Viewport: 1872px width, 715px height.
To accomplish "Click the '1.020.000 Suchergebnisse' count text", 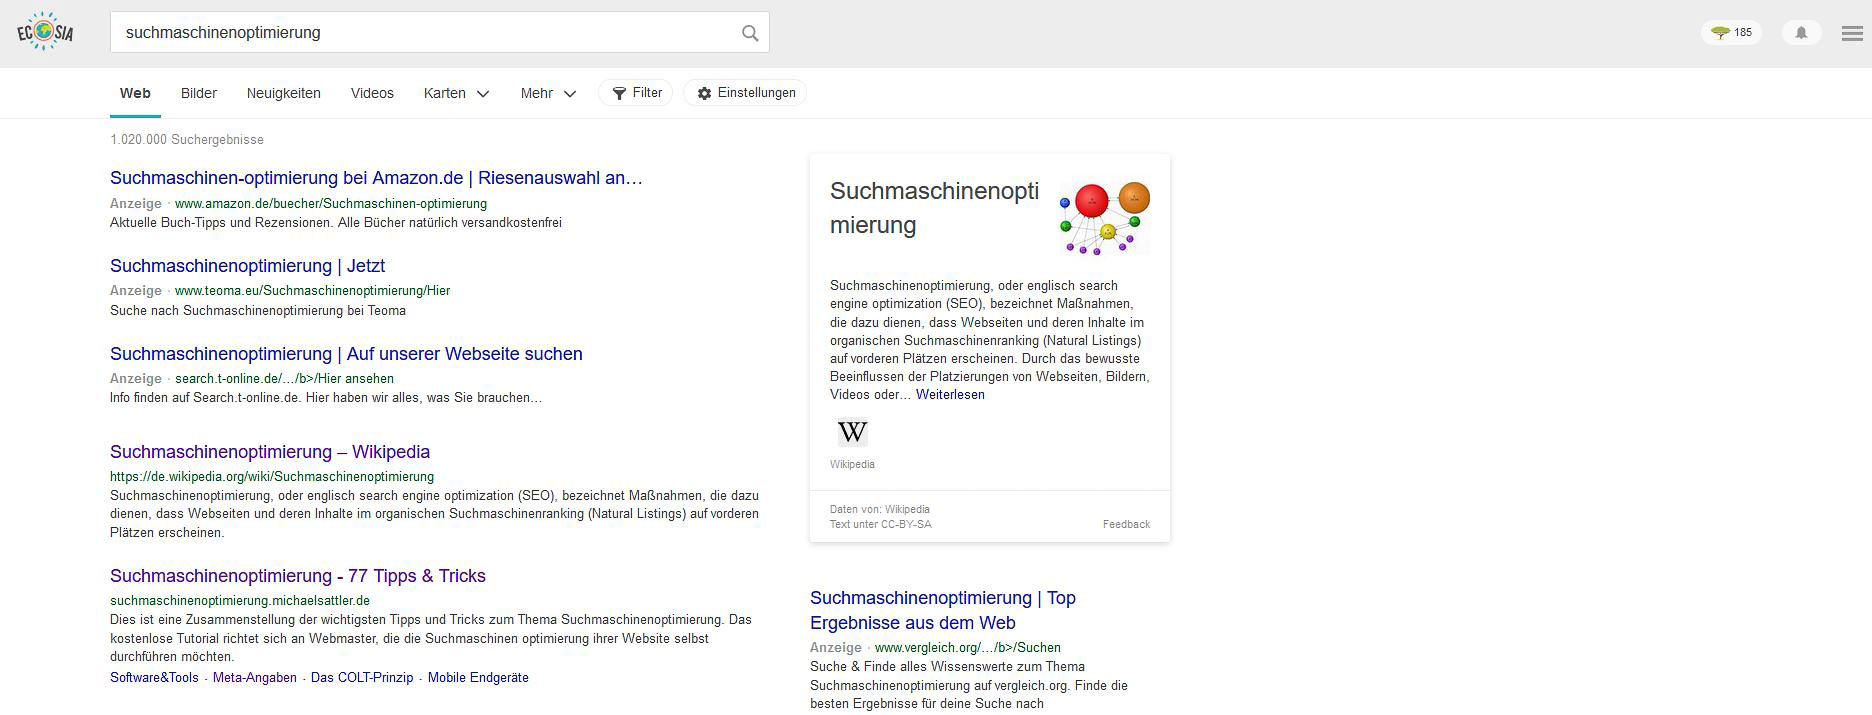I will [x=187, y=140].
